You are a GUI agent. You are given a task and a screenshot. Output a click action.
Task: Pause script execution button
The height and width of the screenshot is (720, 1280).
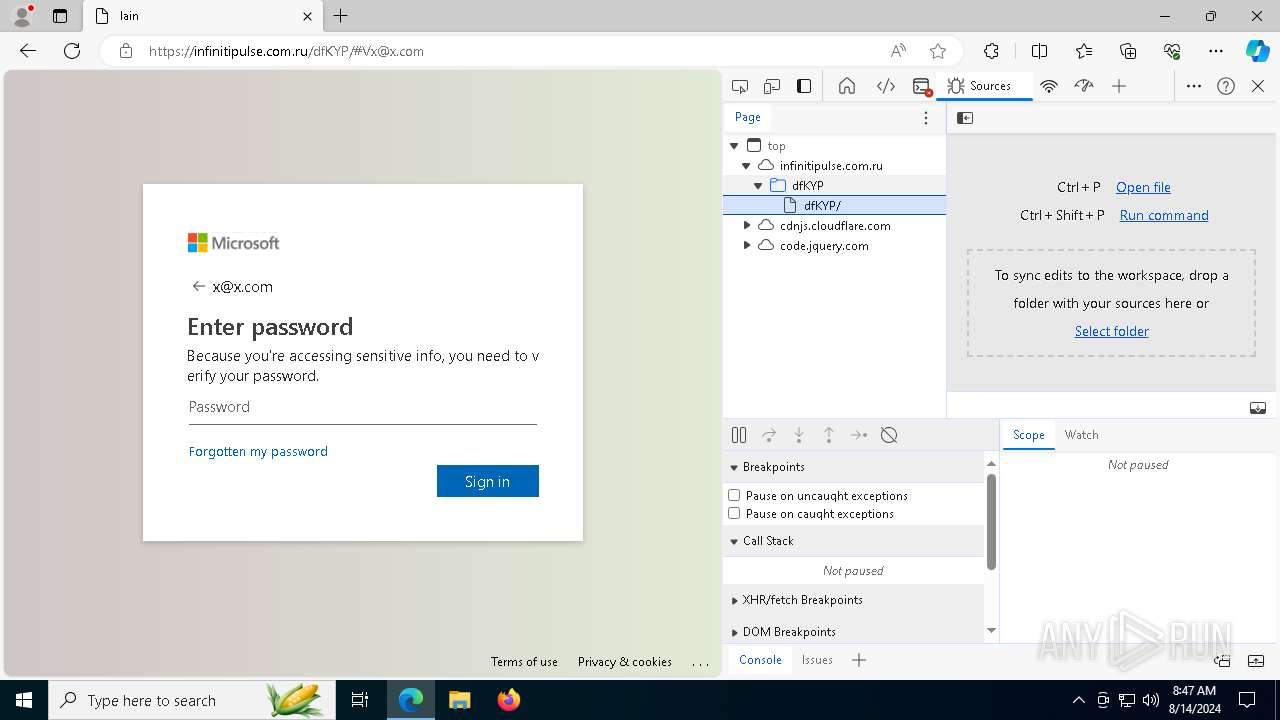pyautogui.click(x=739, y=435)
